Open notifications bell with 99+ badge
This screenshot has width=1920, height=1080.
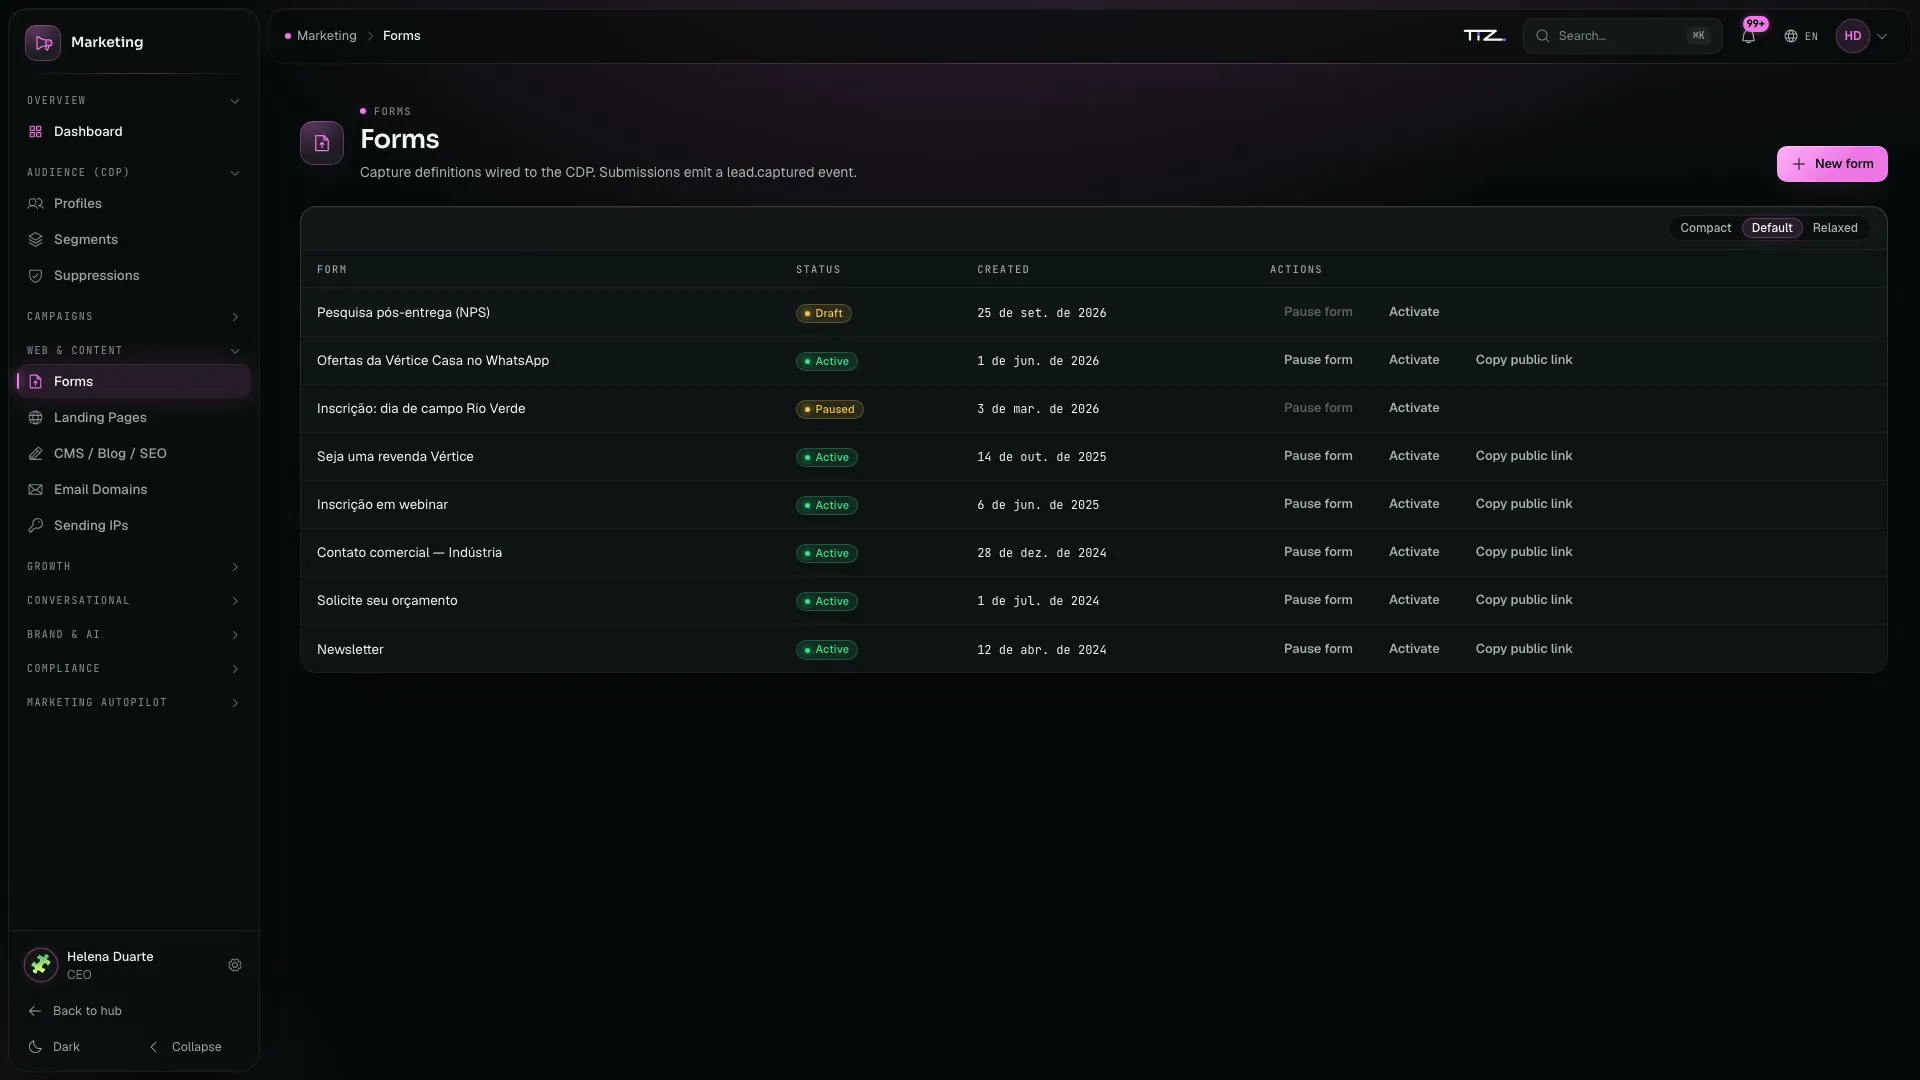1748,36
